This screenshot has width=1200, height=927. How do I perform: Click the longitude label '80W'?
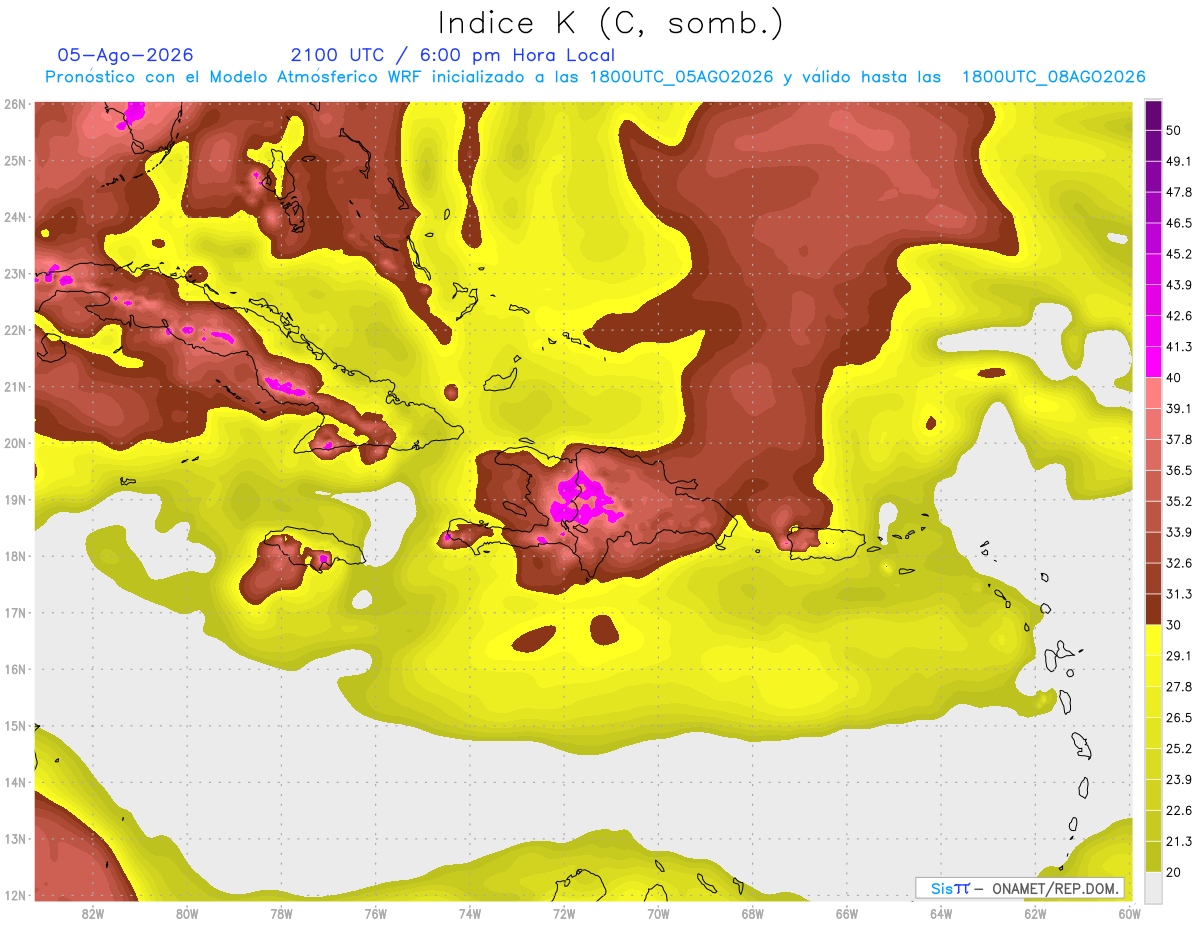187,914
